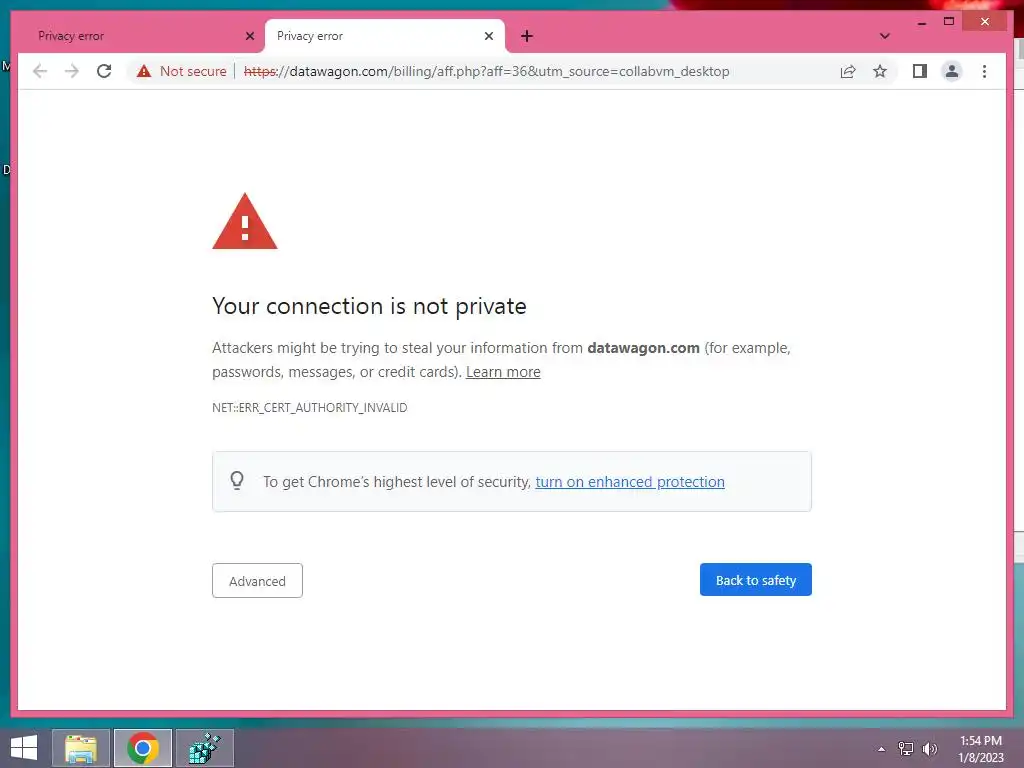Image resolution: width=1024 pixels, height=768 pixels.
Task: Click the Not secure label text
Action: [193, 71]
